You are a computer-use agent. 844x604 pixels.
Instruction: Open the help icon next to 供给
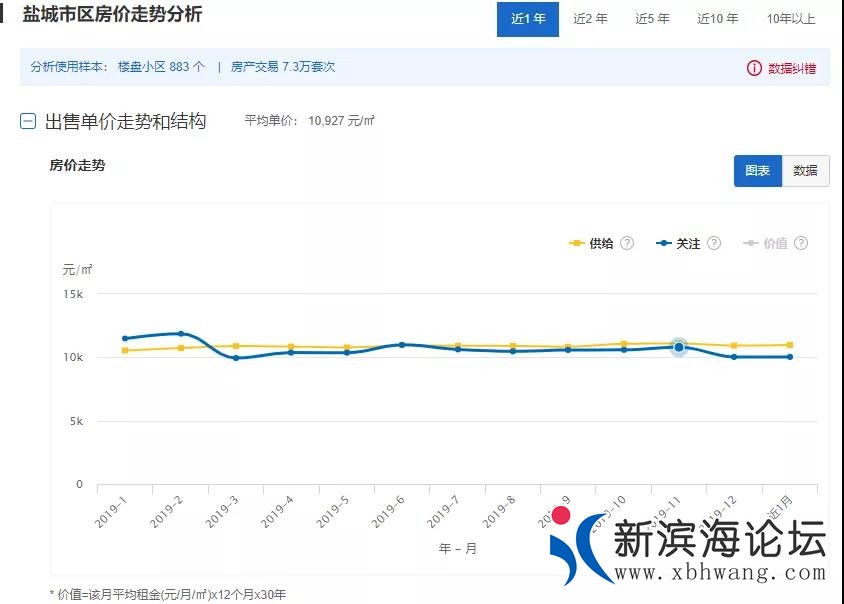point(625,242)
